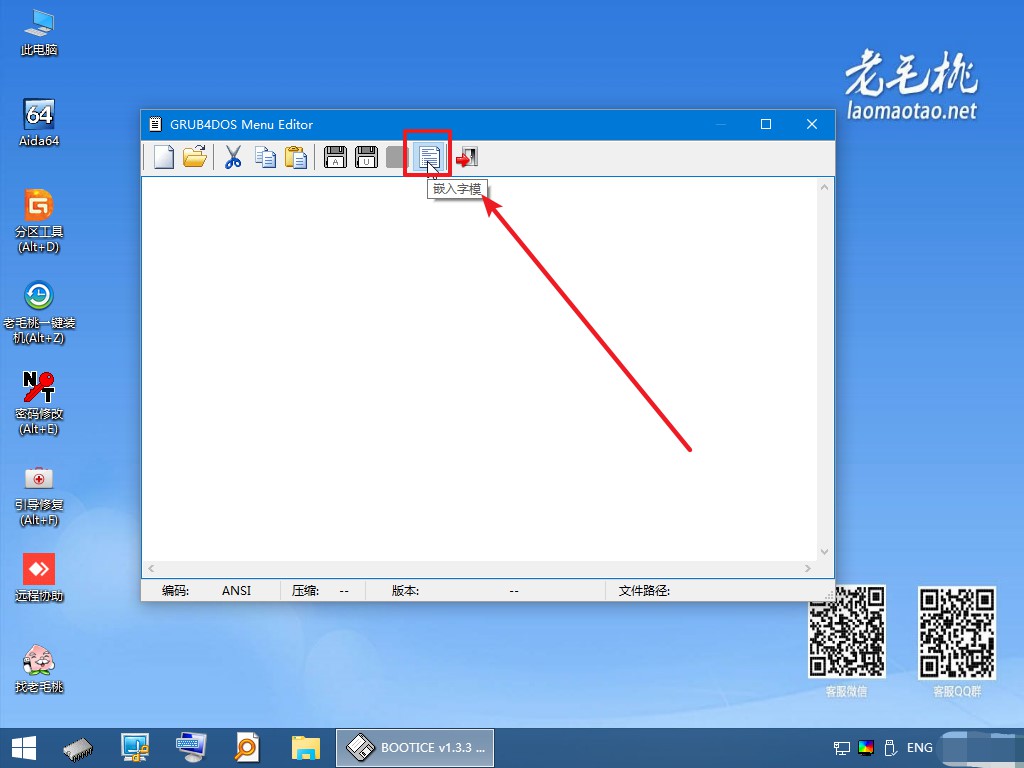
Task: Click horizontal scrollbar right arrow
Action: click(x=808, y=569)
